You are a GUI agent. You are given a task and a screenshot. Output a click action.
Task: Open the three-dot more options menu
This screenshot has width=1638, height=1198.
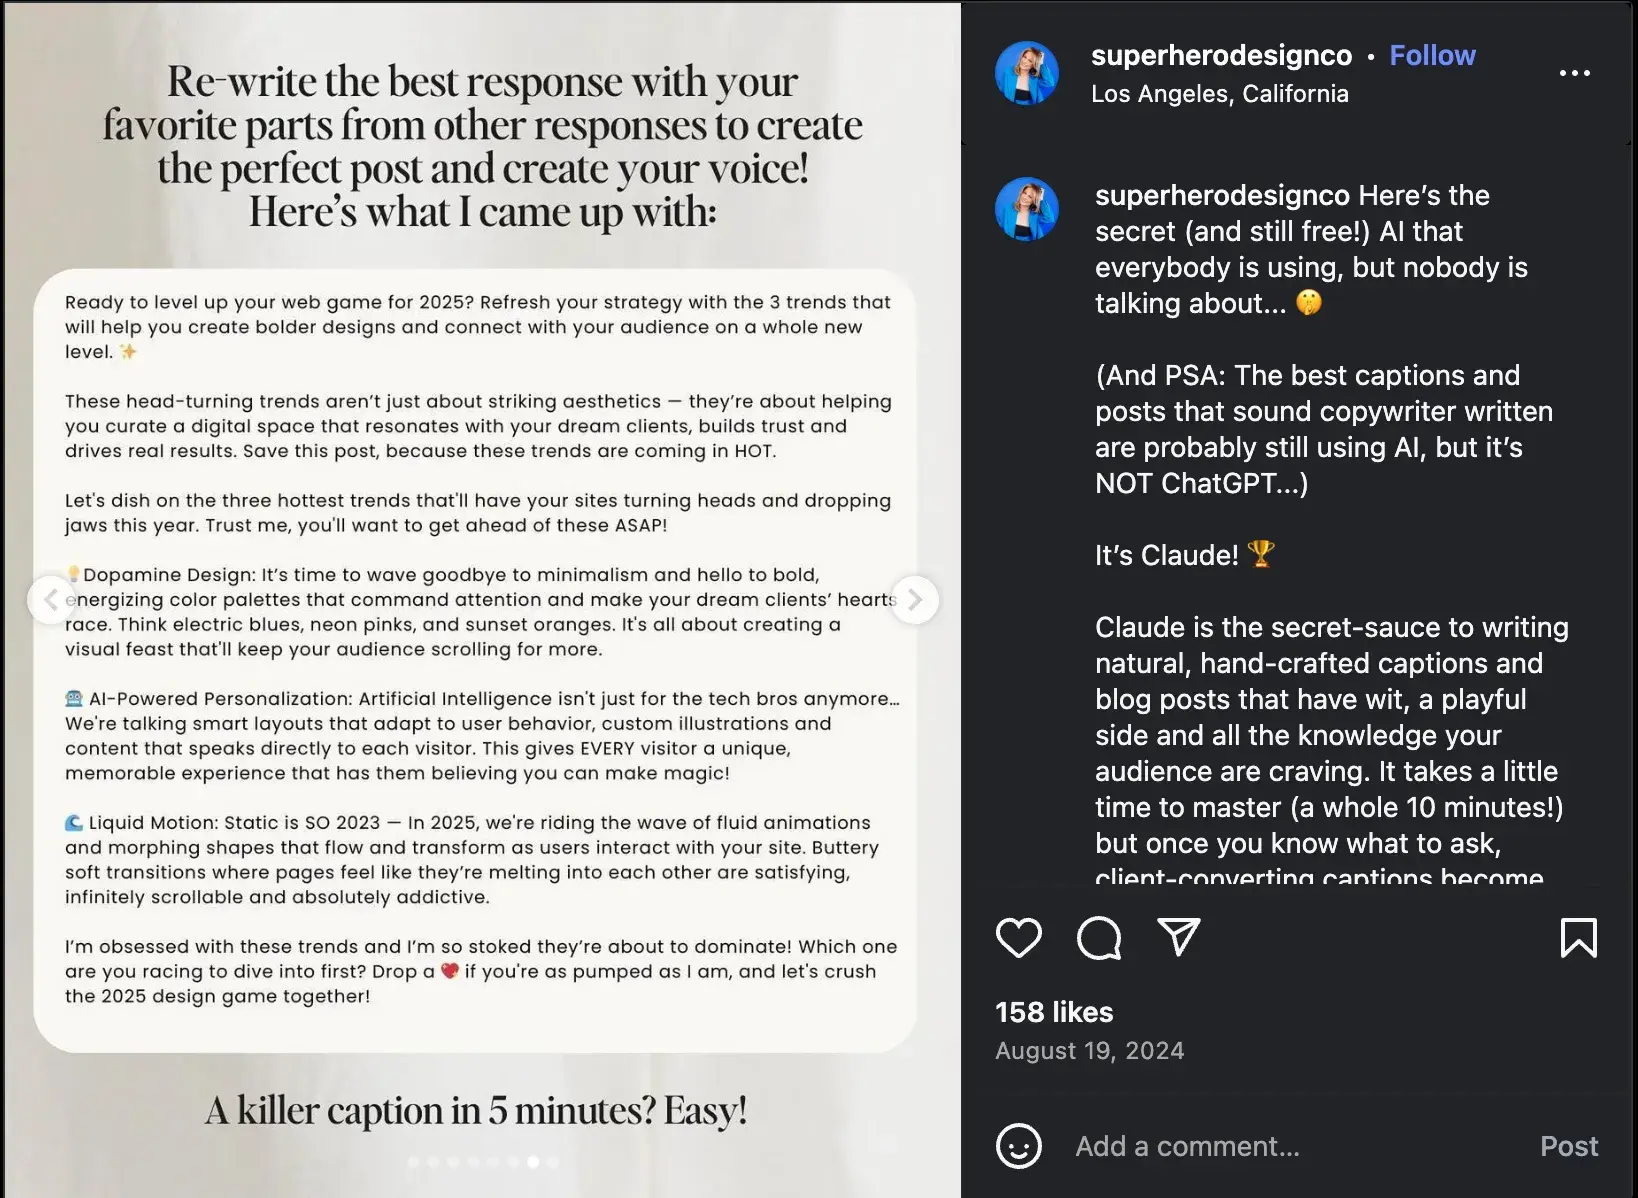click(x=1574, y=73)
